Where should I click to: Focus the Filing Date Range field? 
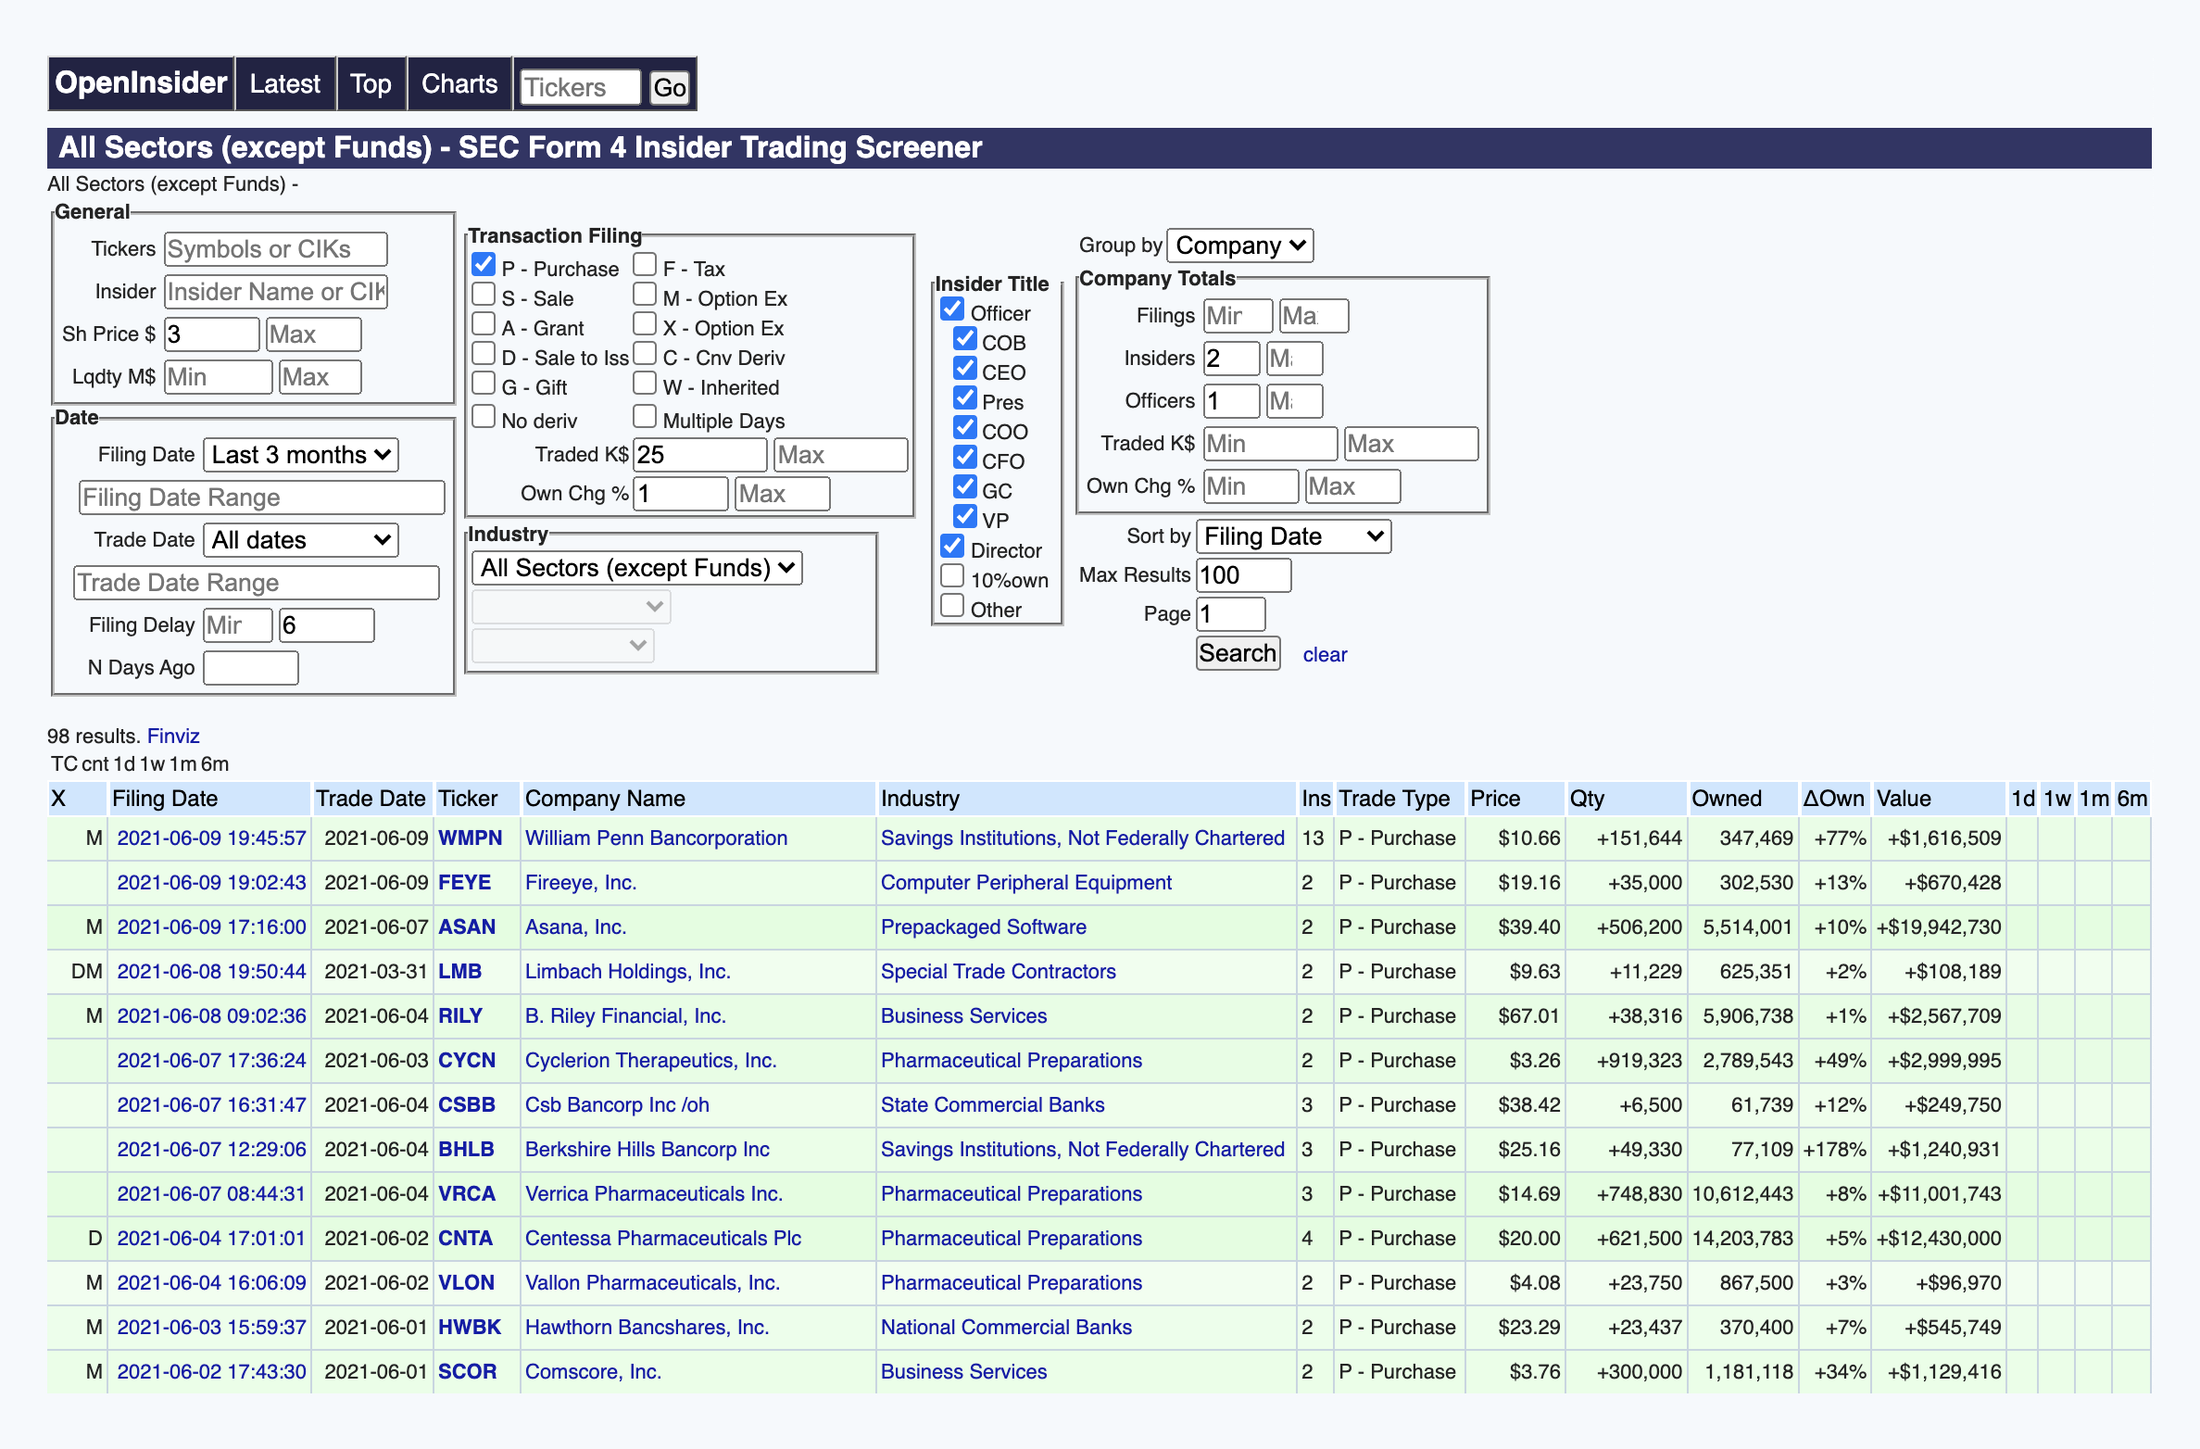pos(262,498)
